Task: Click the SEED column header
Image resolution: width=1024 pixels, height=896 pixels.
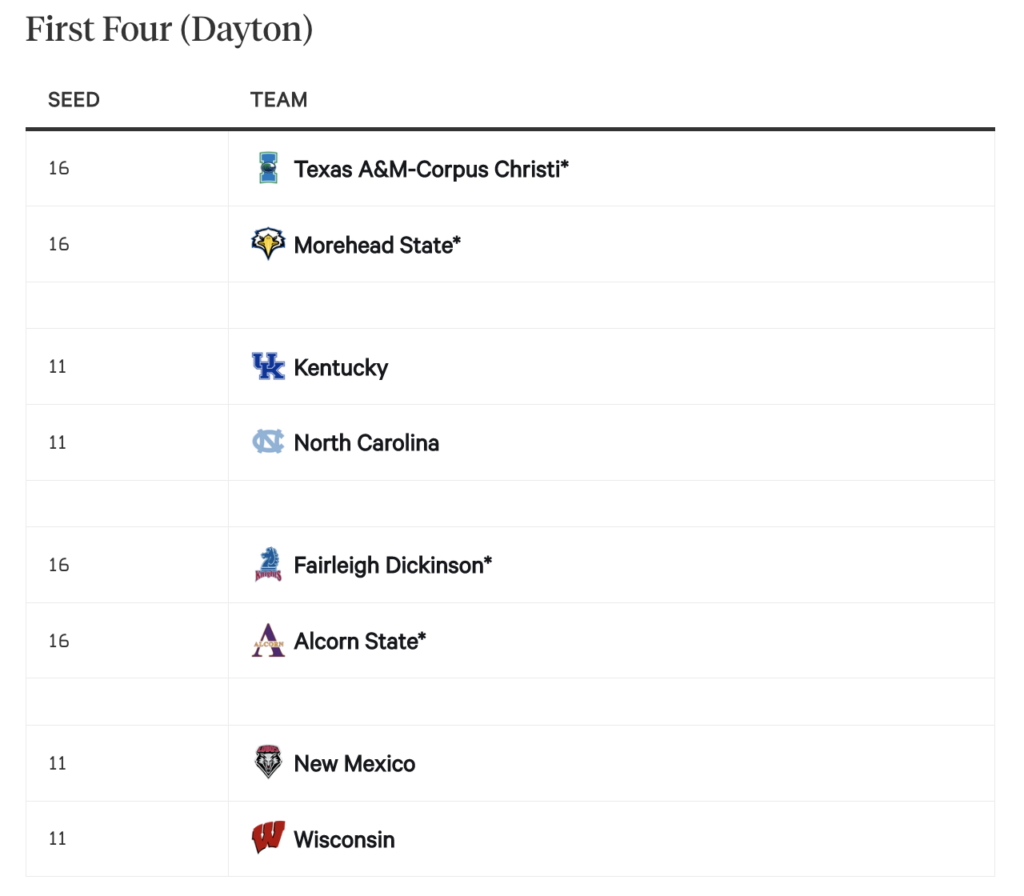Action: point(74,100)
